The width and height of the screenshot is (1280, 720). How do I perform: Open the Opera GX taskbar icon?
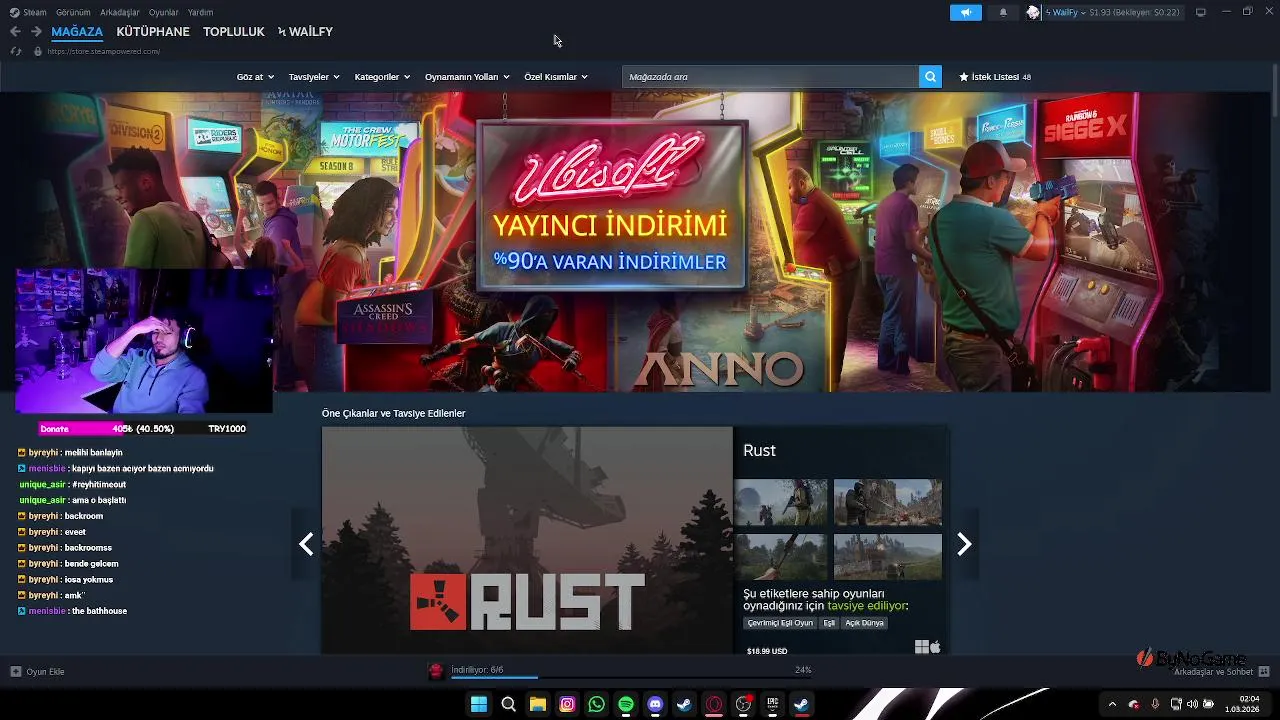click(x=714, y=705)
